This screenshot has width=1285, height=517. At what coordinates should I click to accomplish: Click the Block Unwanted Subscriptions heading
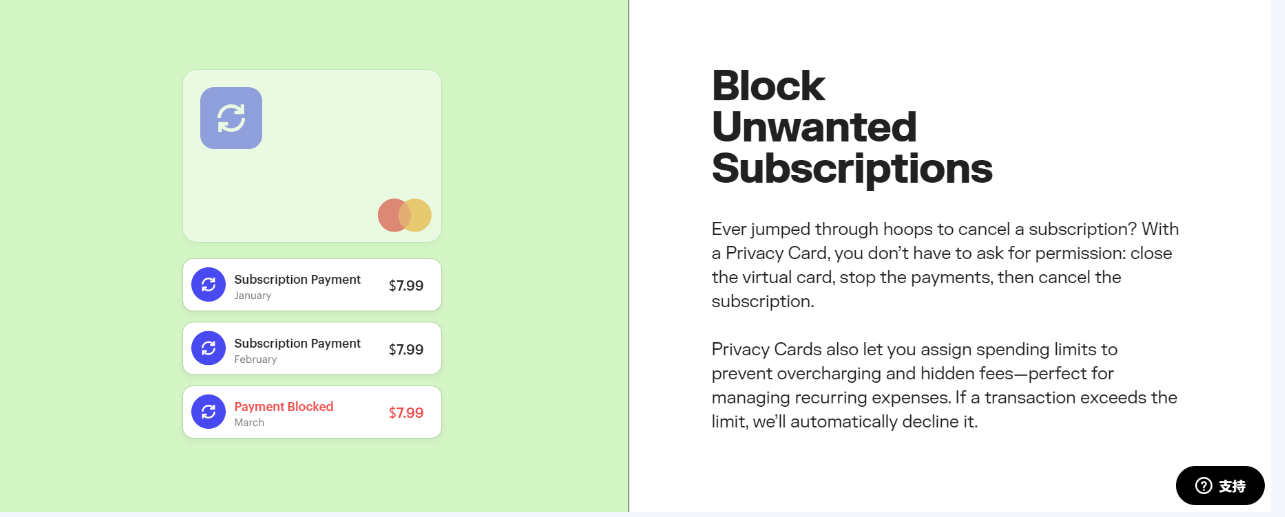[851, 127]
